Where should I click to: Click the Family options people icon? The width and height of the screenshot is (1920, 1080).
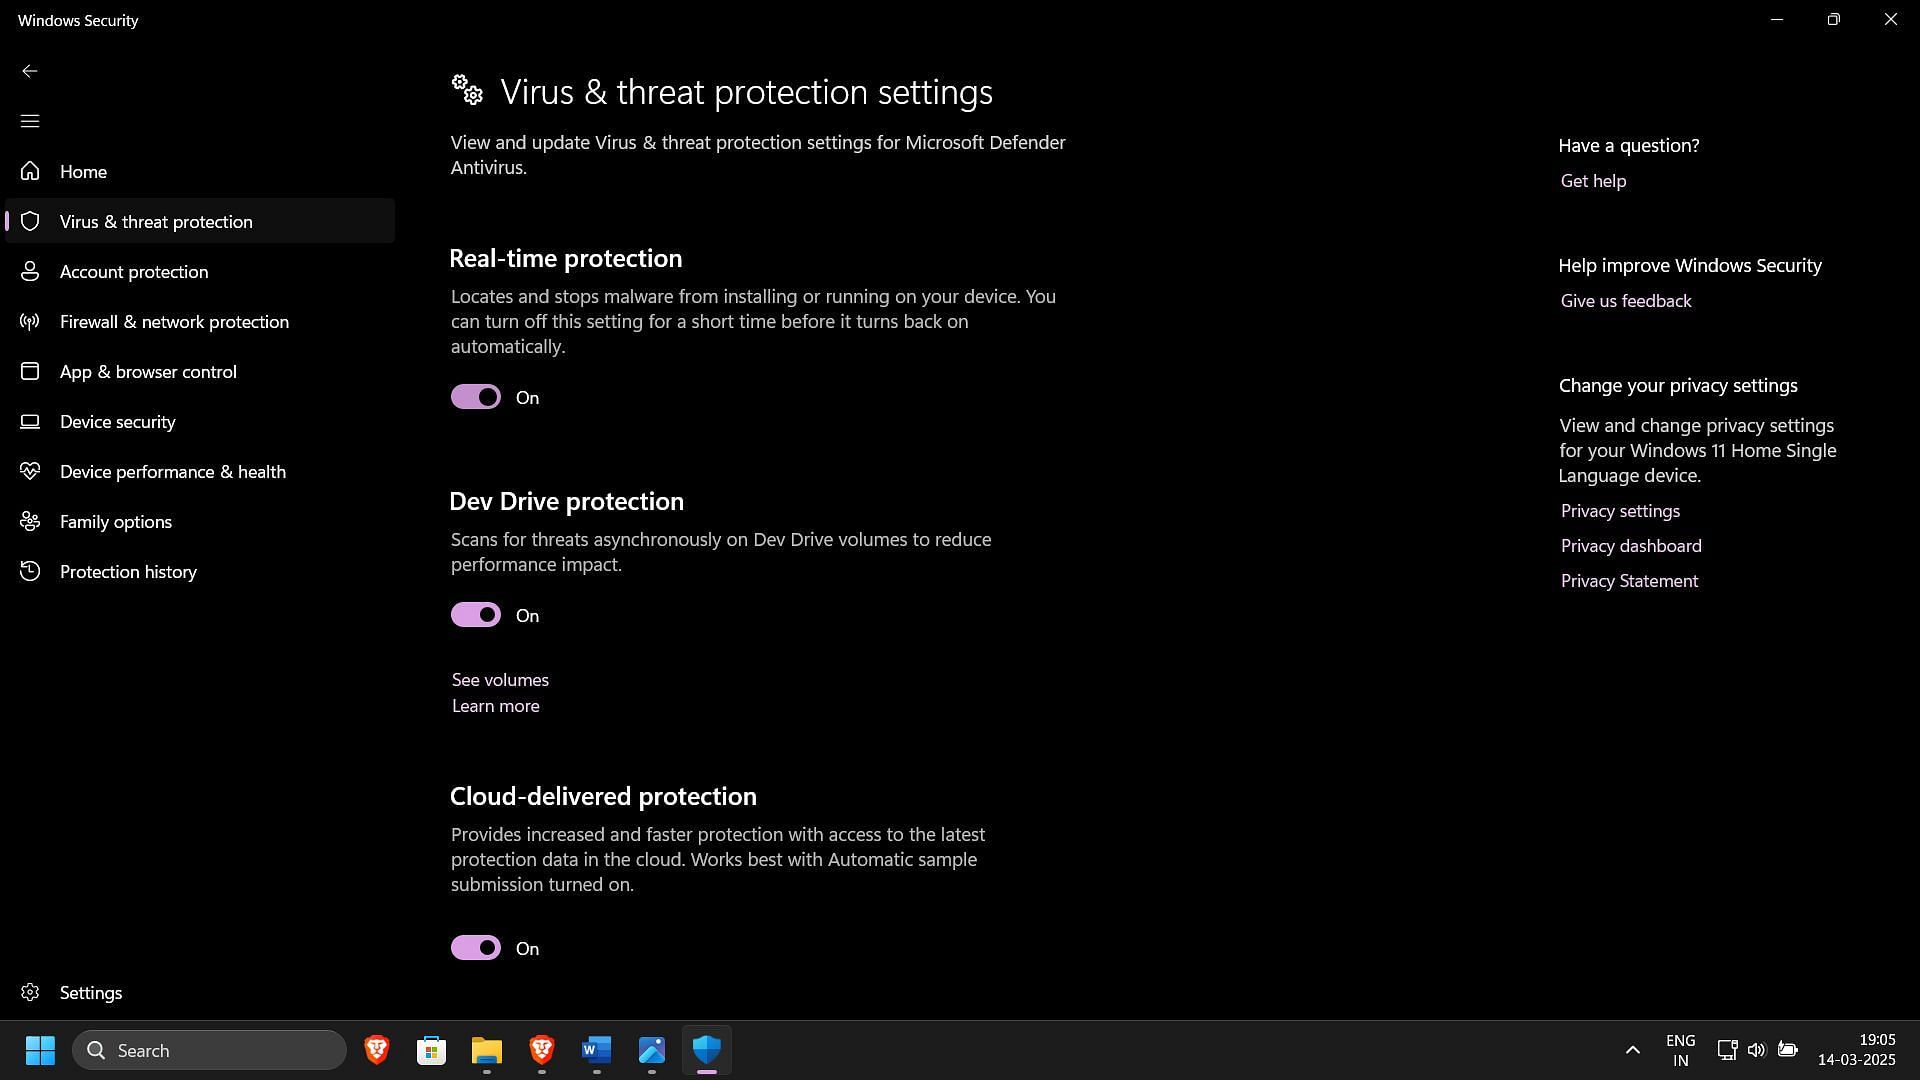pos(30,521)
